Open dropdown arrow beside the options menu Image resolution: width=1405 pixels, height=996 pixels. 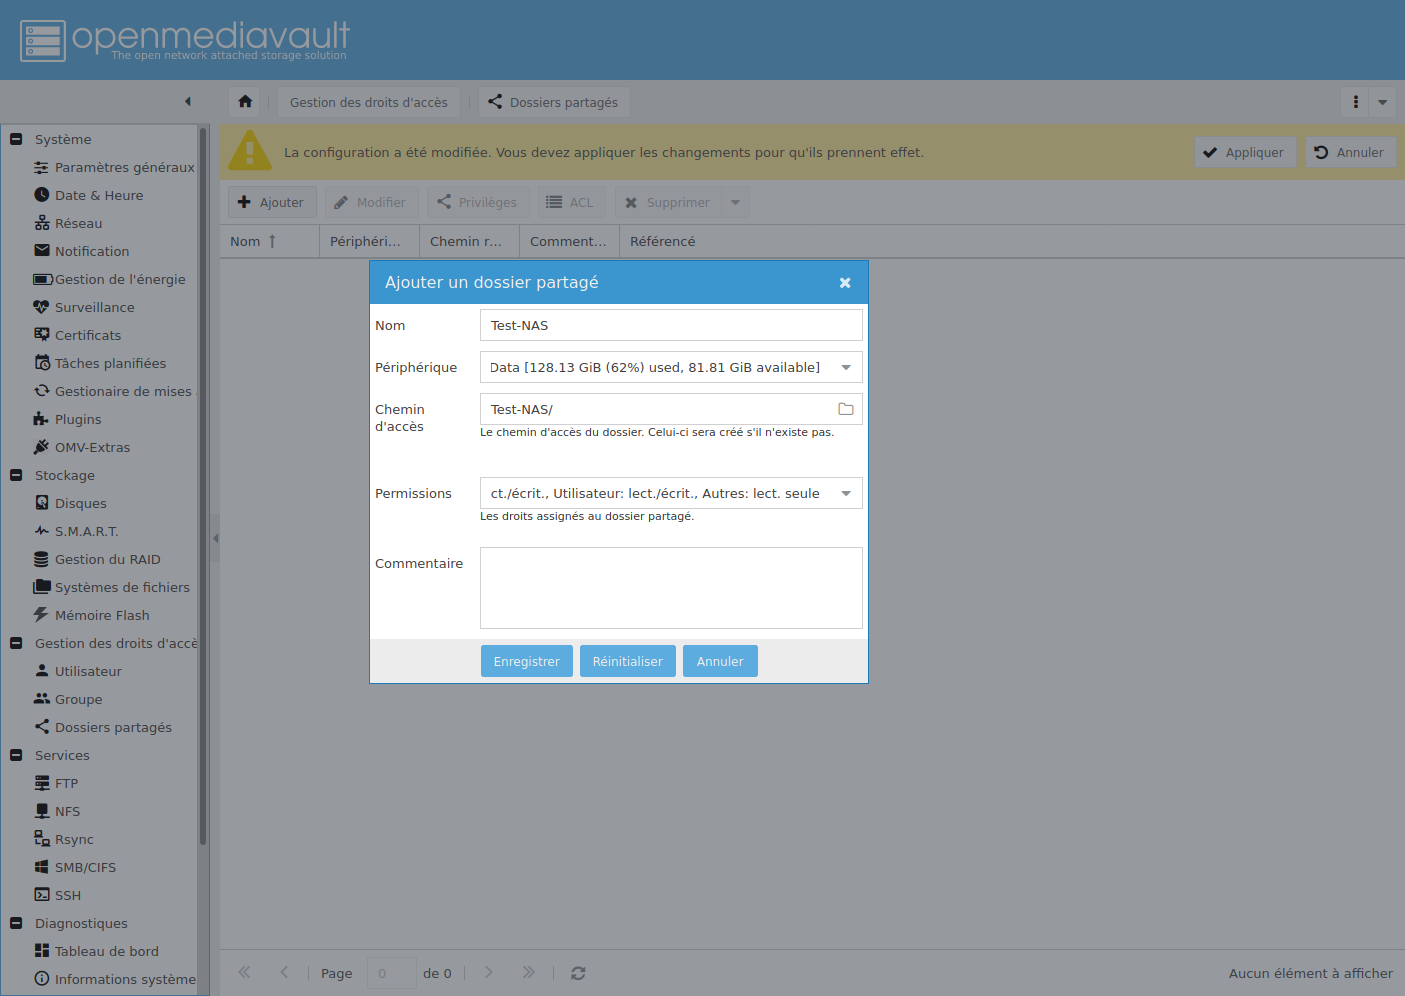coord(1382,102)
